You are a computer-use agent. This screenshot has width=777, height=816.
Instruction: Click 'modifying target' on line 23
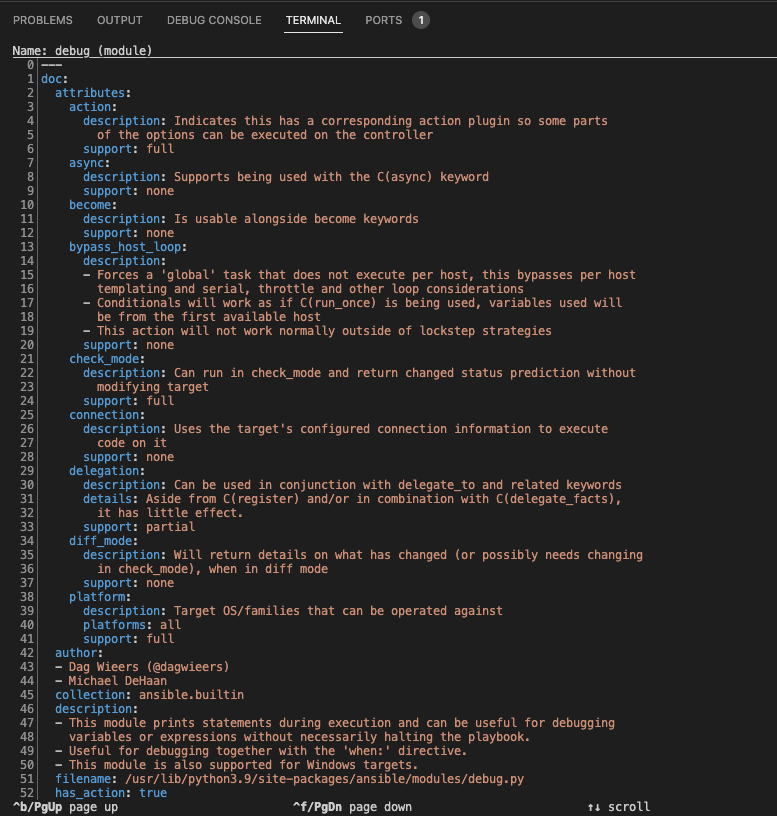(152, 387)
